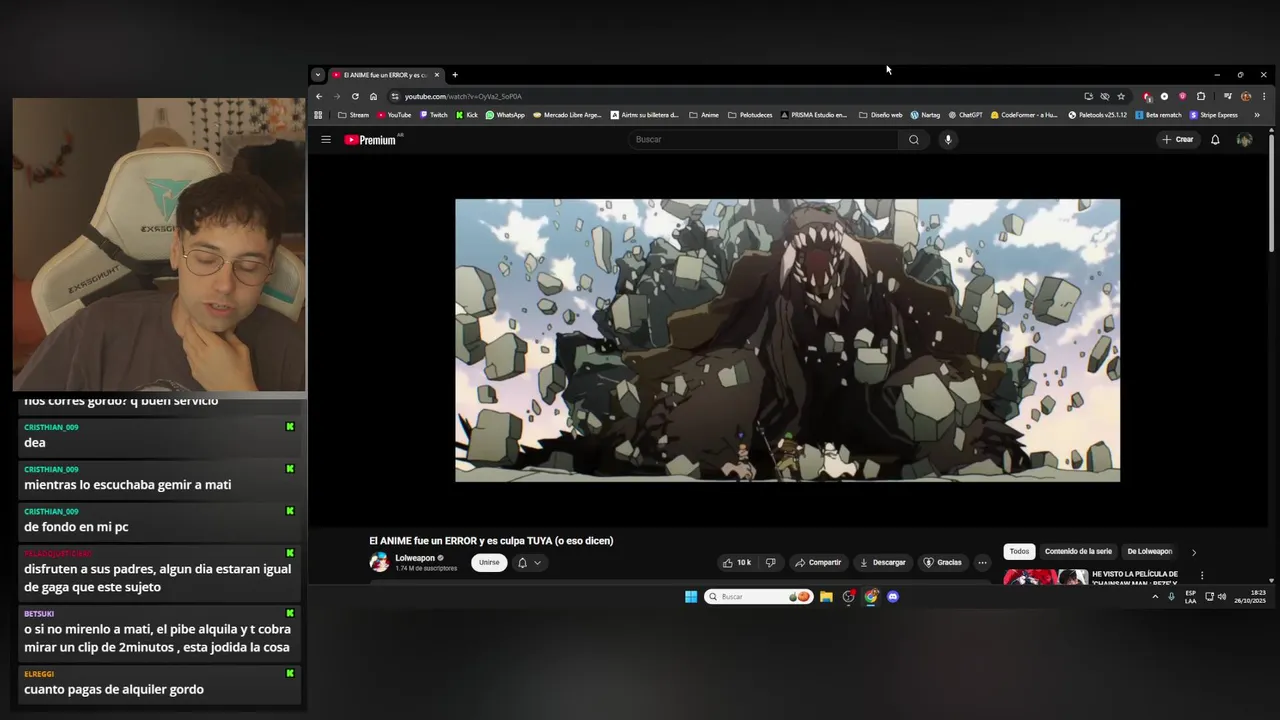Click chat message 'cuanto pagas de alquiler gordo'

tap(114, 689)
